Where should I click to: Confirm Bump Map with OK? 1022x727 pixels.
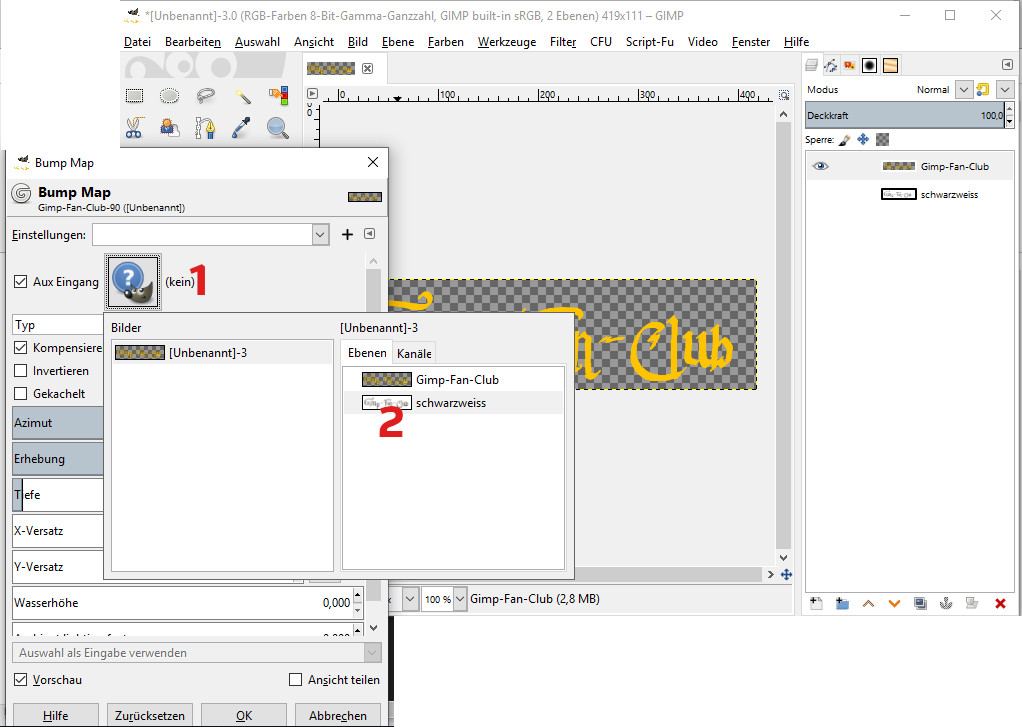(x=244, y=715)
